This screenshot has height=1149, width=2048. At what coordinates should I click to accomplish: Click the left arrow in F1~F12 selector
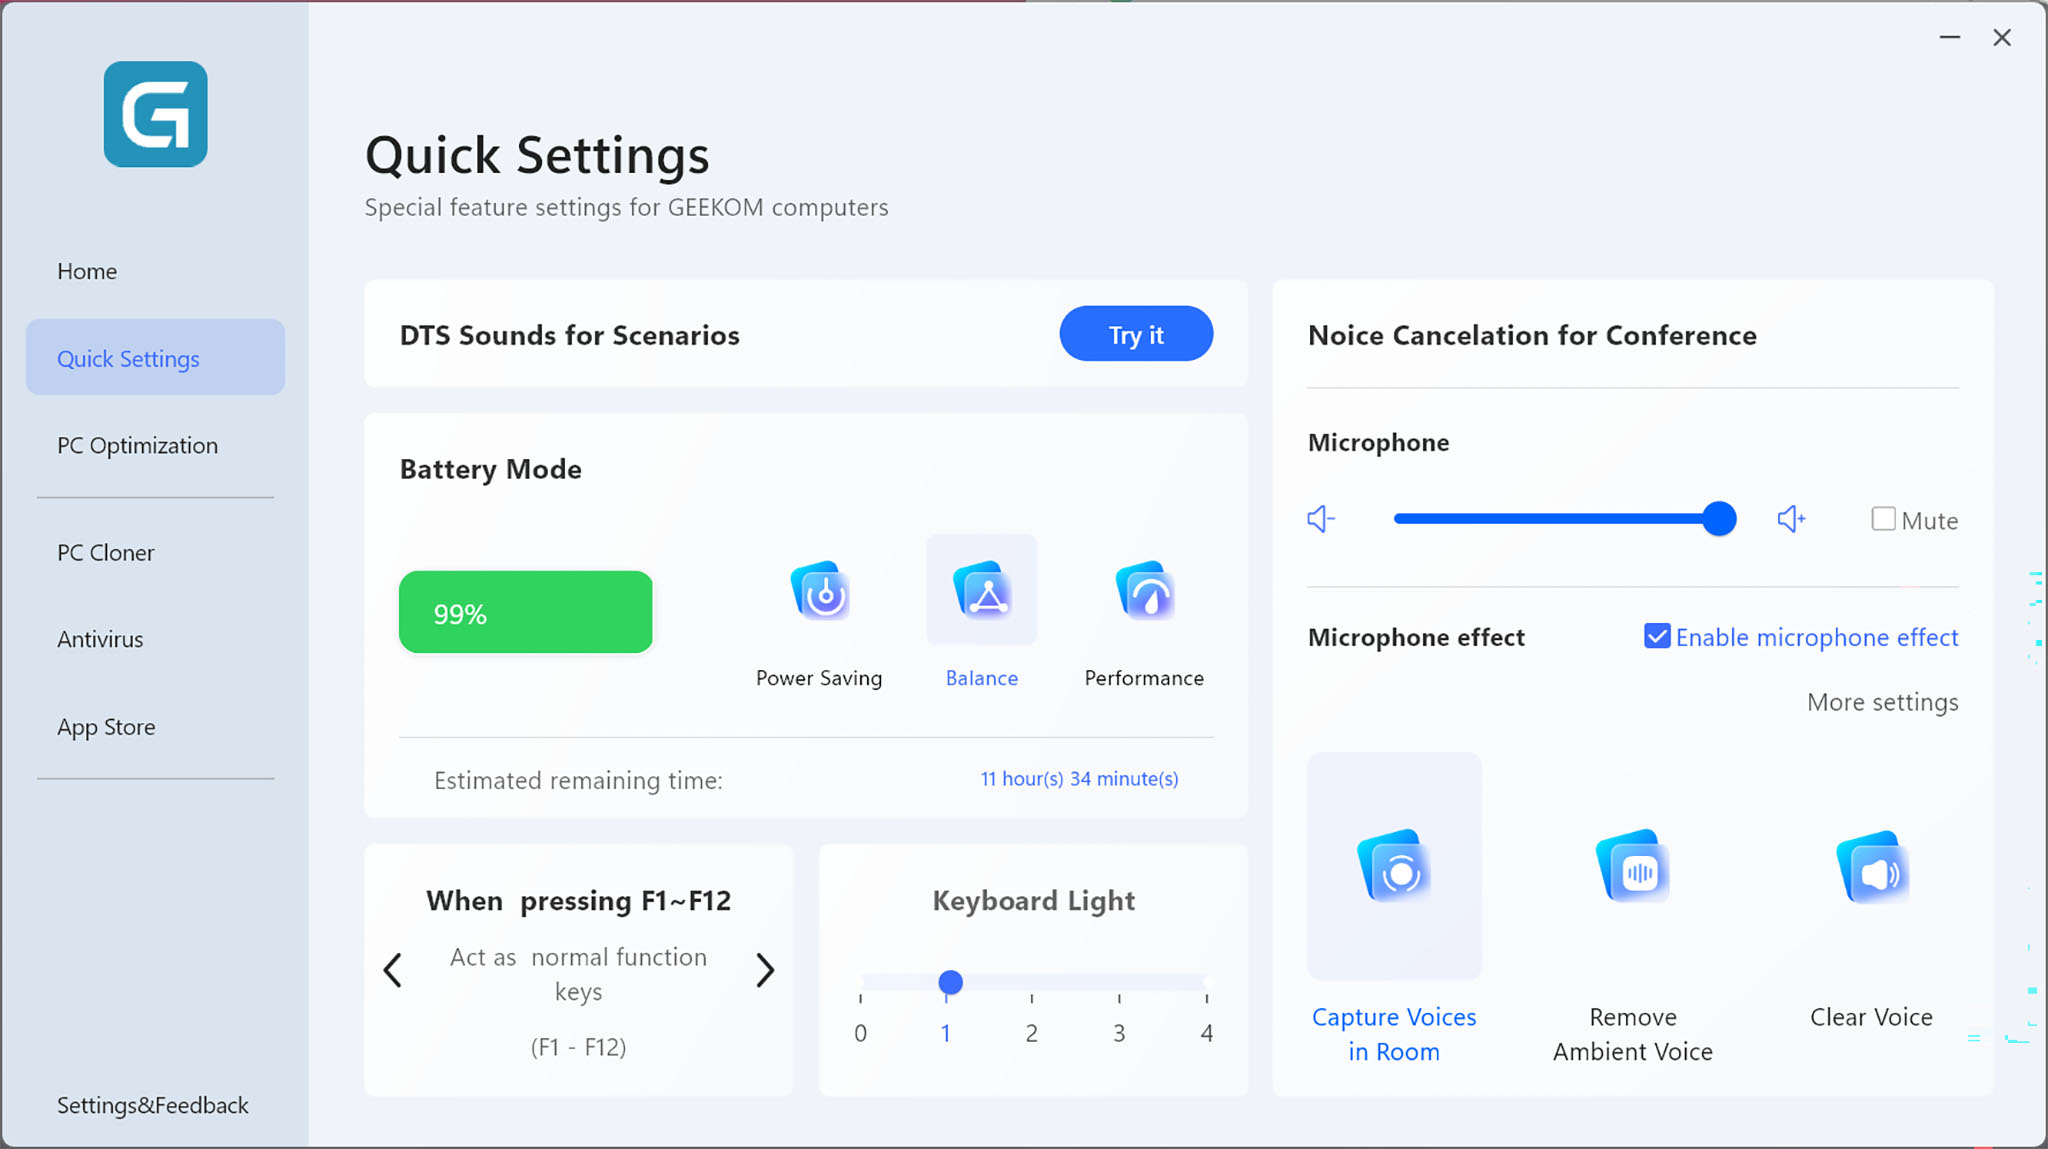coord(393,969)
